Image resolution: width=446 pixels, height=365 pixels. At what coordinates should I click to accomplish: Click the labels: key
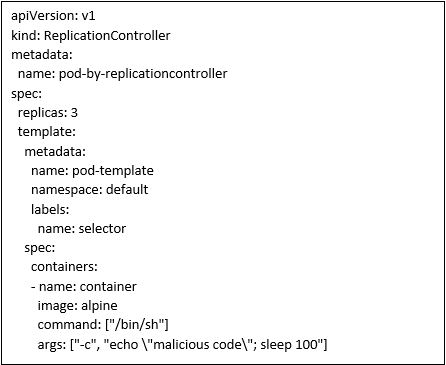pos(50,209)
